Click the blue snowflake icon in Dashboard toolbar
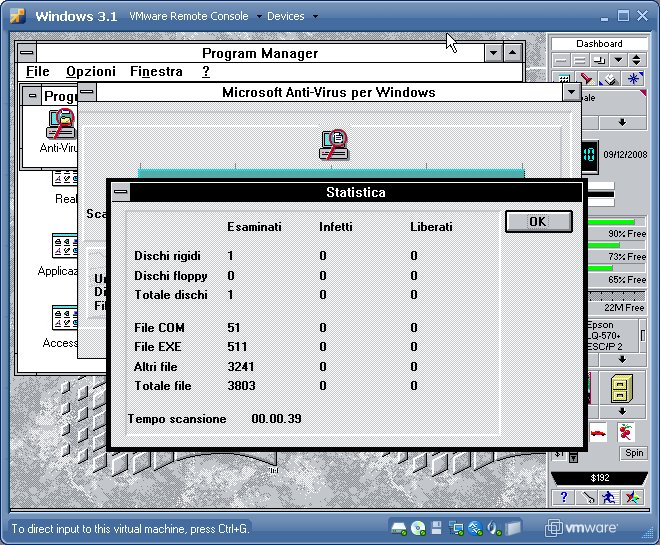The height and width of the screenshot is (545, 660). 633,79
